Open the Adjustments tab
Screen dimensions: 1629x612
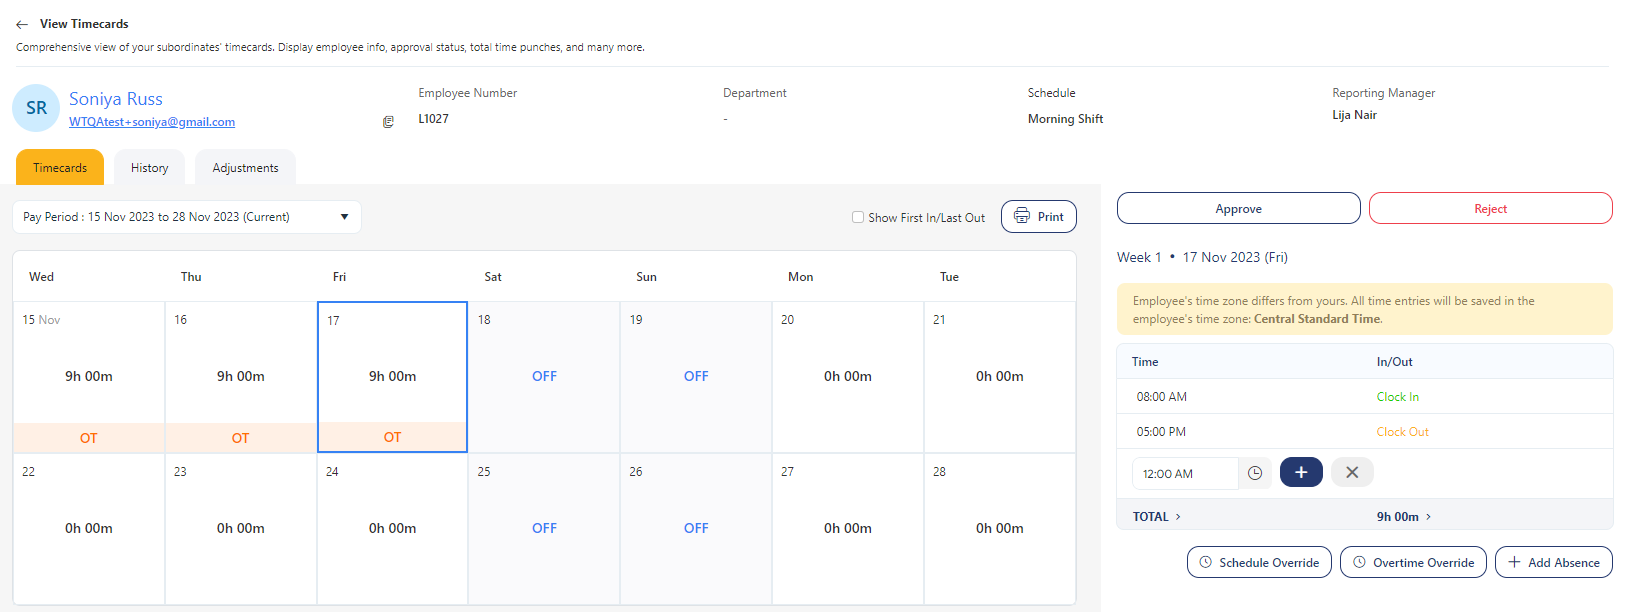point(245,168)
